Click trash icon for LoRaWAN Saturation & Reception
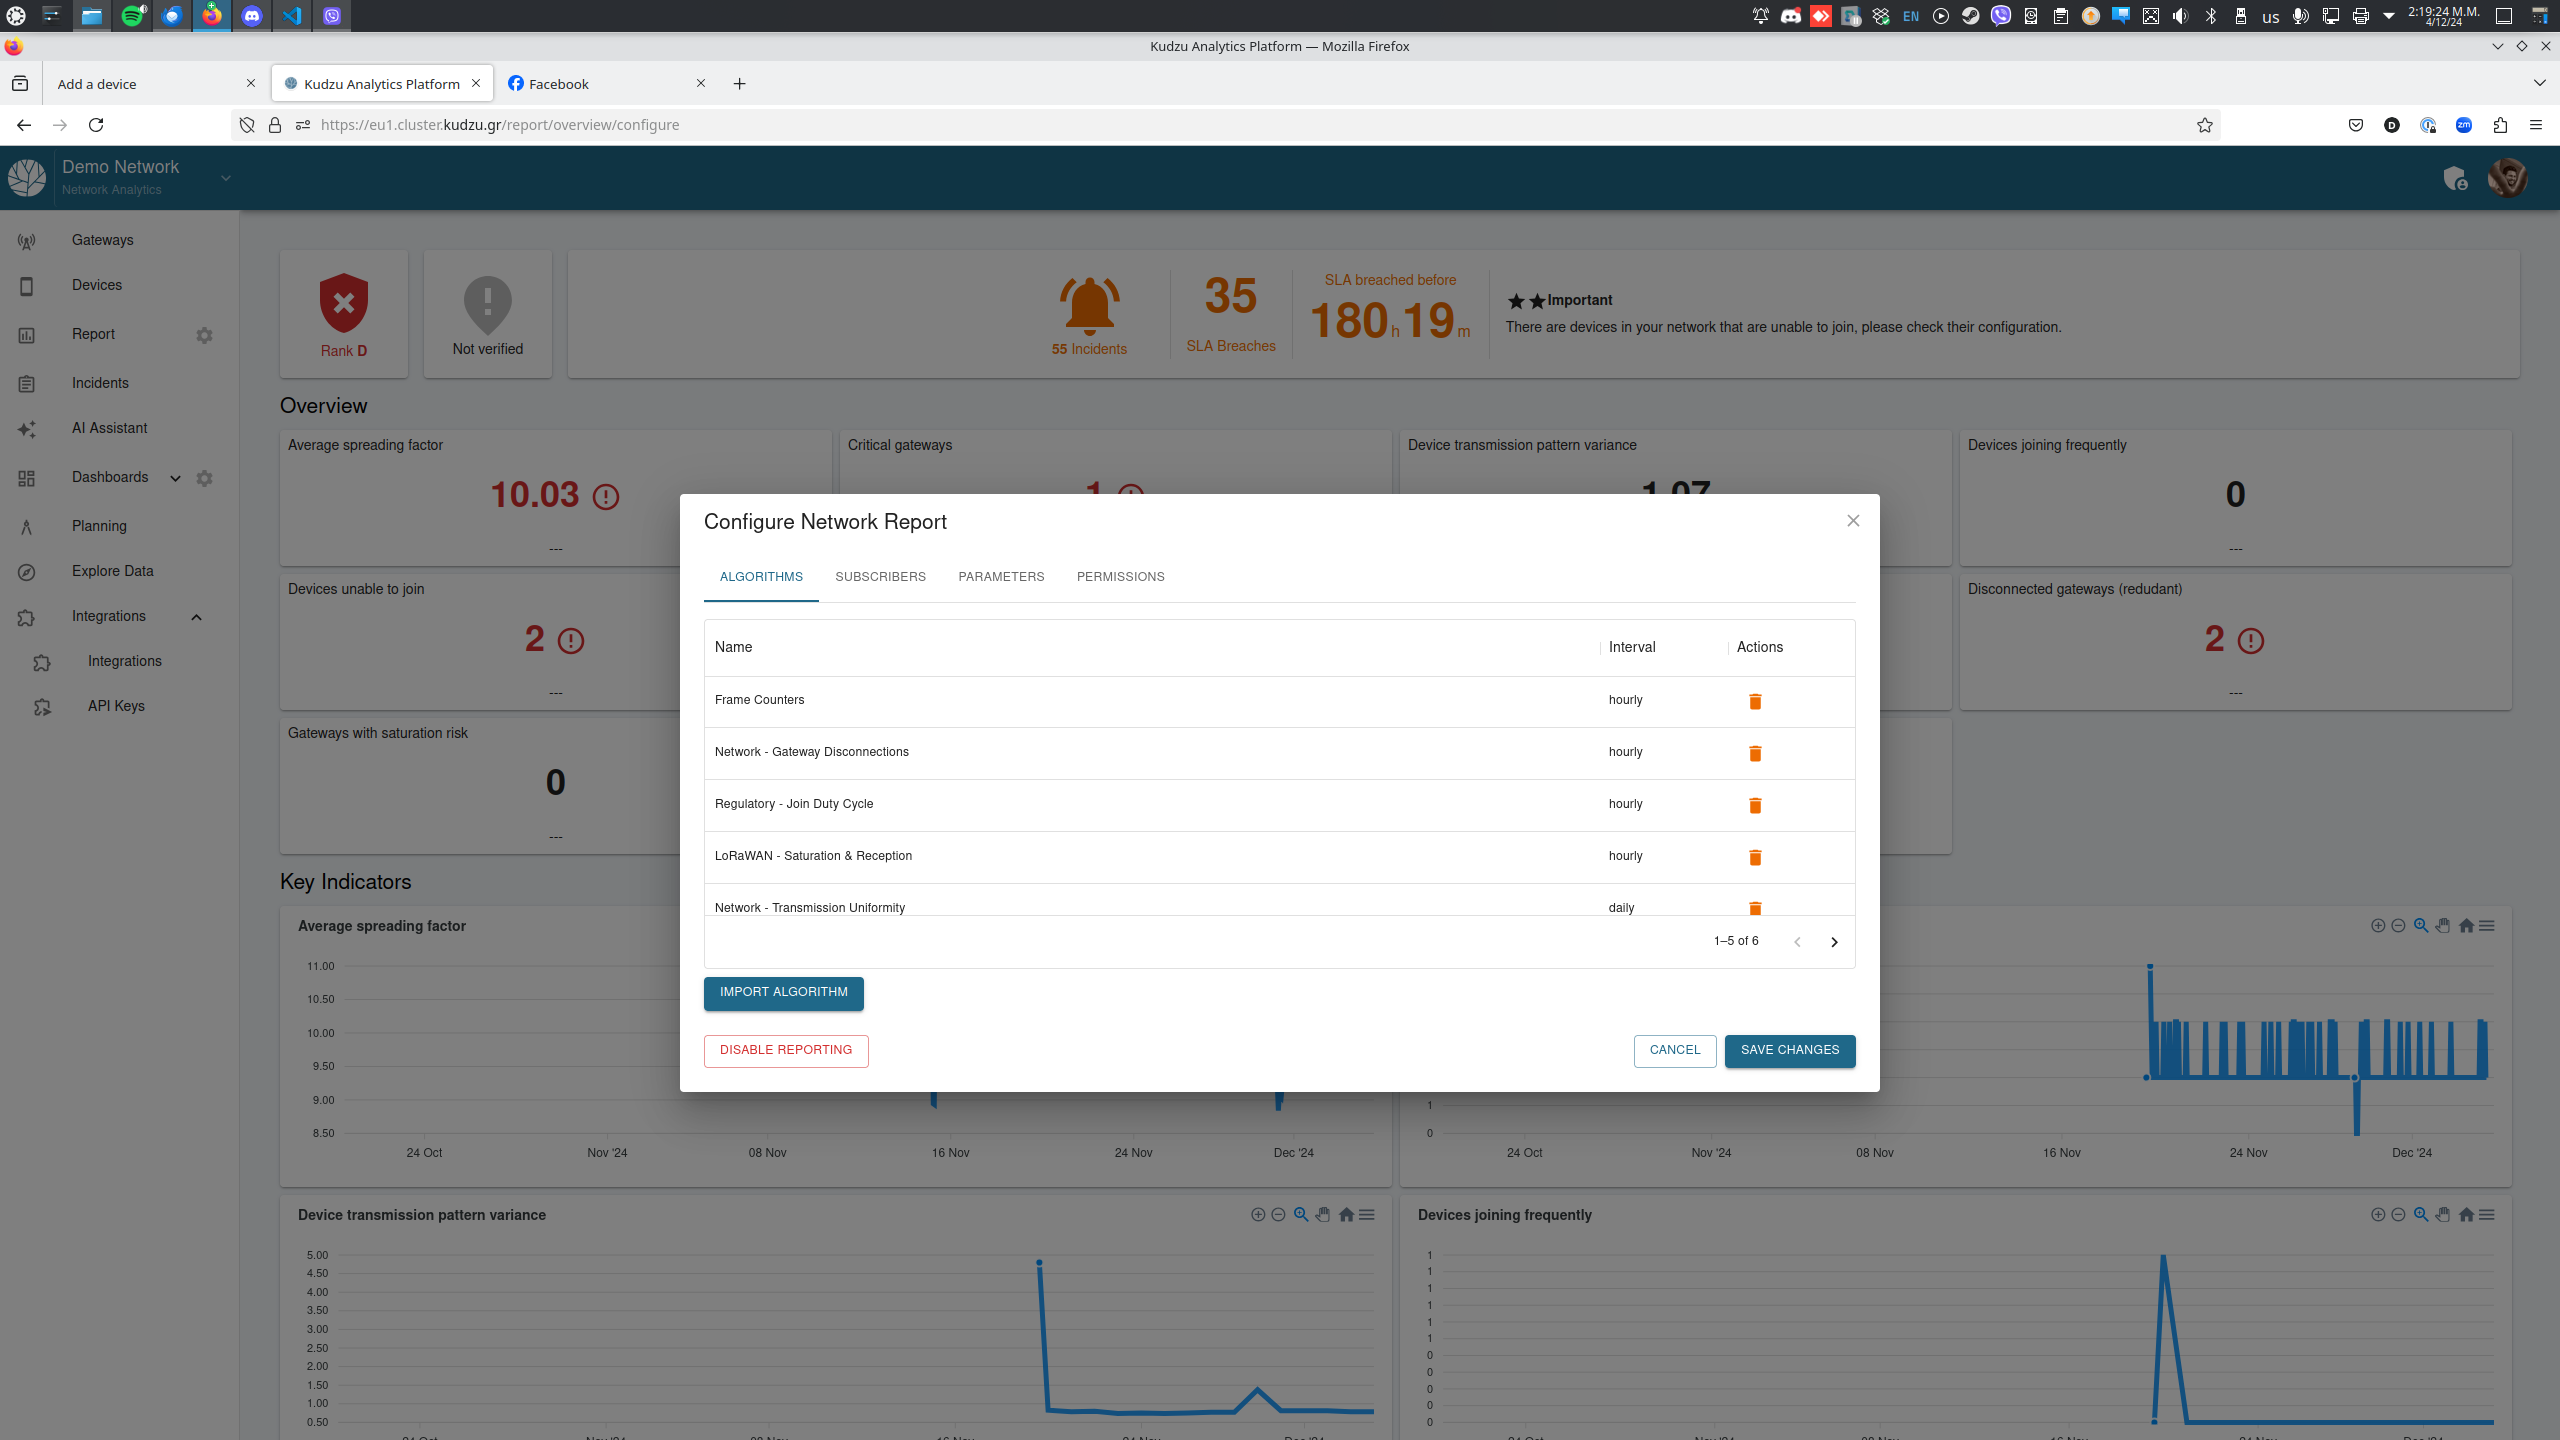 (1754, 857)
